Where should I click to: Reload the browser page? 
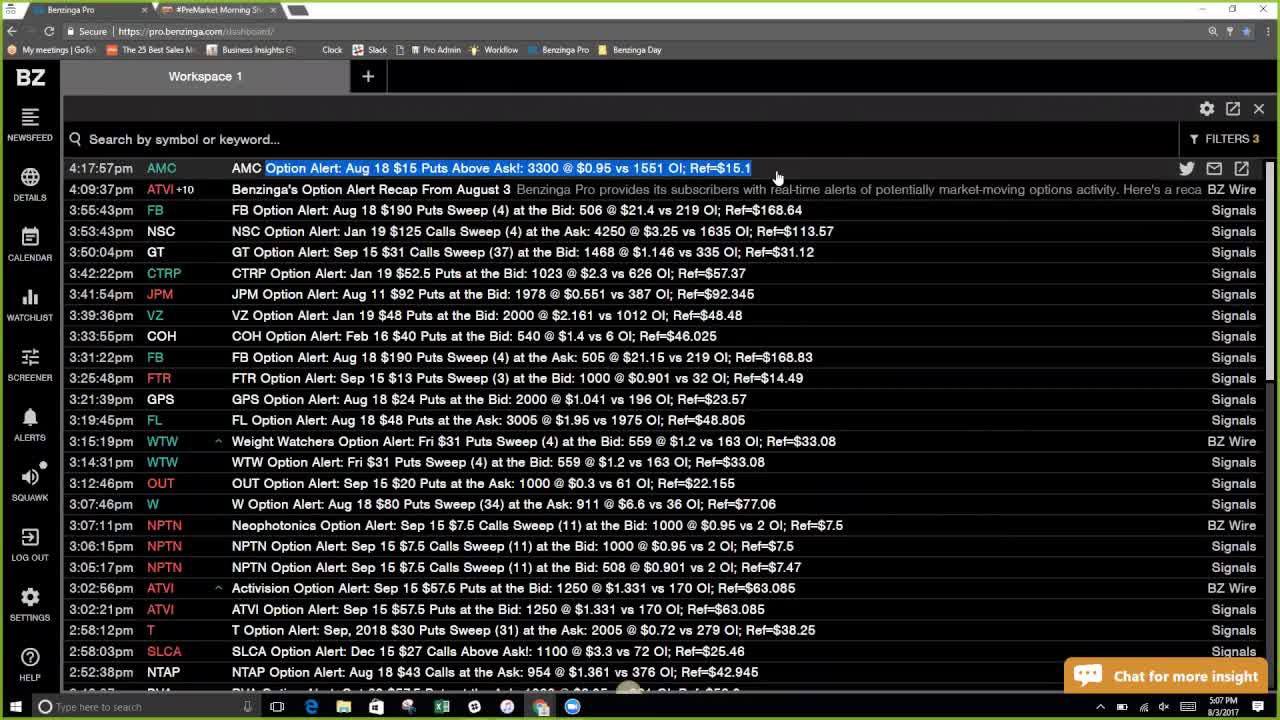point(49,31)
